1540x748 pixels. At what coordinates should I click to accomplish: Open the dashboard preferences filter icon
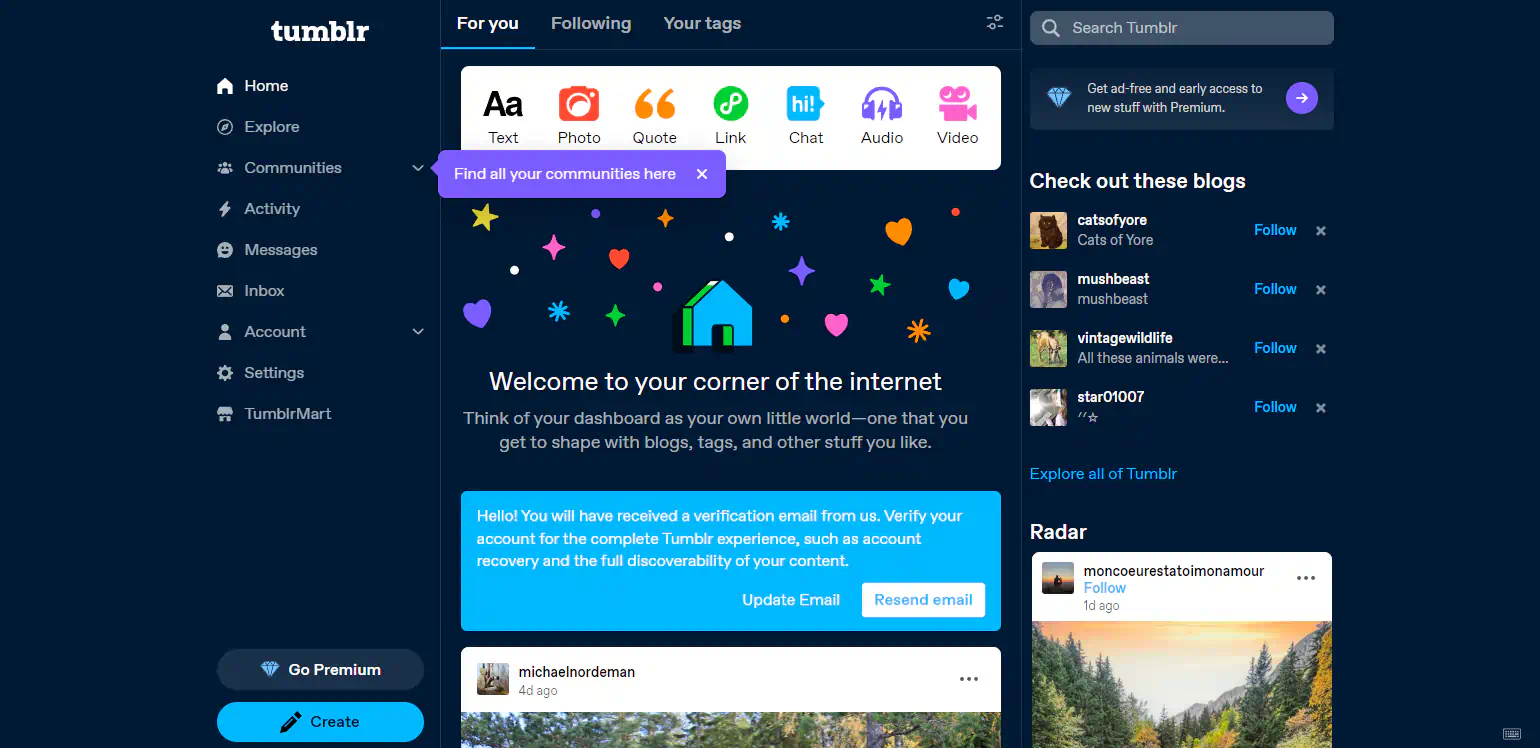(994, 21)
